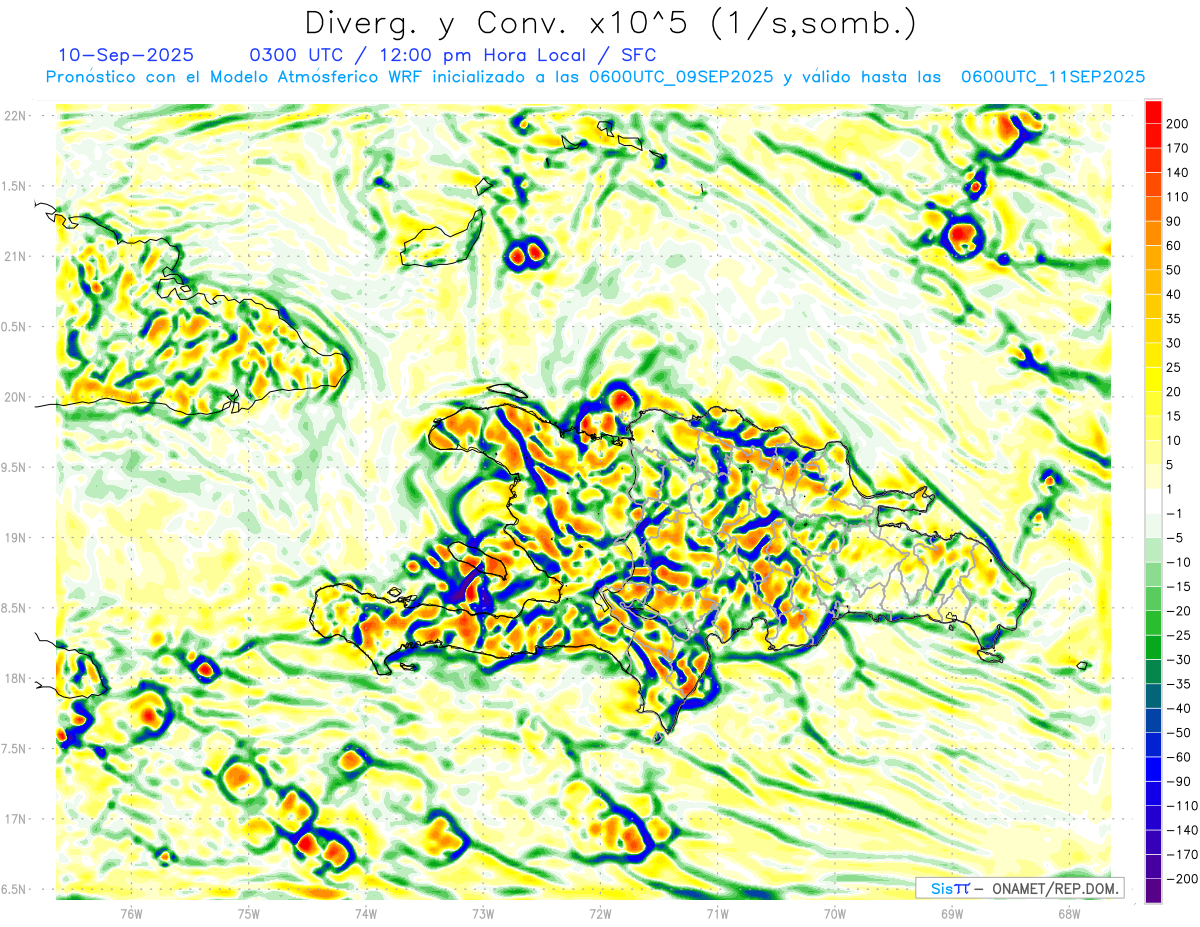Click the "9.5N" latitude label
Image resolution: width=1200 pixels, height=927 pixels.
click(x=15, y=467)
